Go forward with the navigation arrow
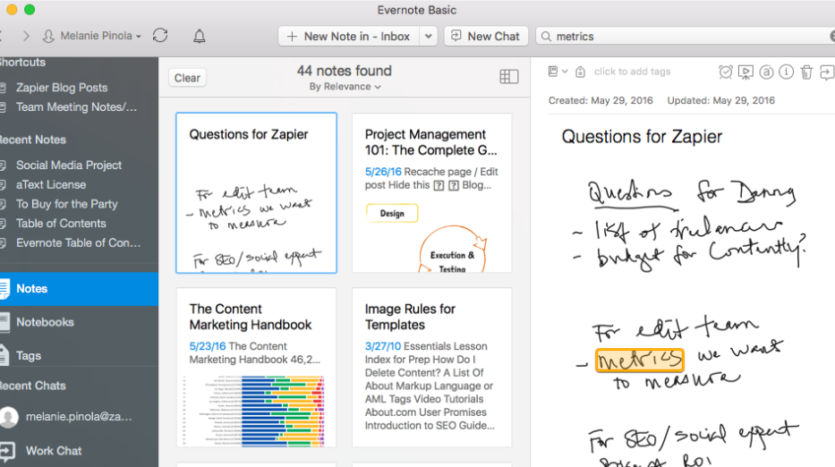835x467 pixels. tap(26, 36)
